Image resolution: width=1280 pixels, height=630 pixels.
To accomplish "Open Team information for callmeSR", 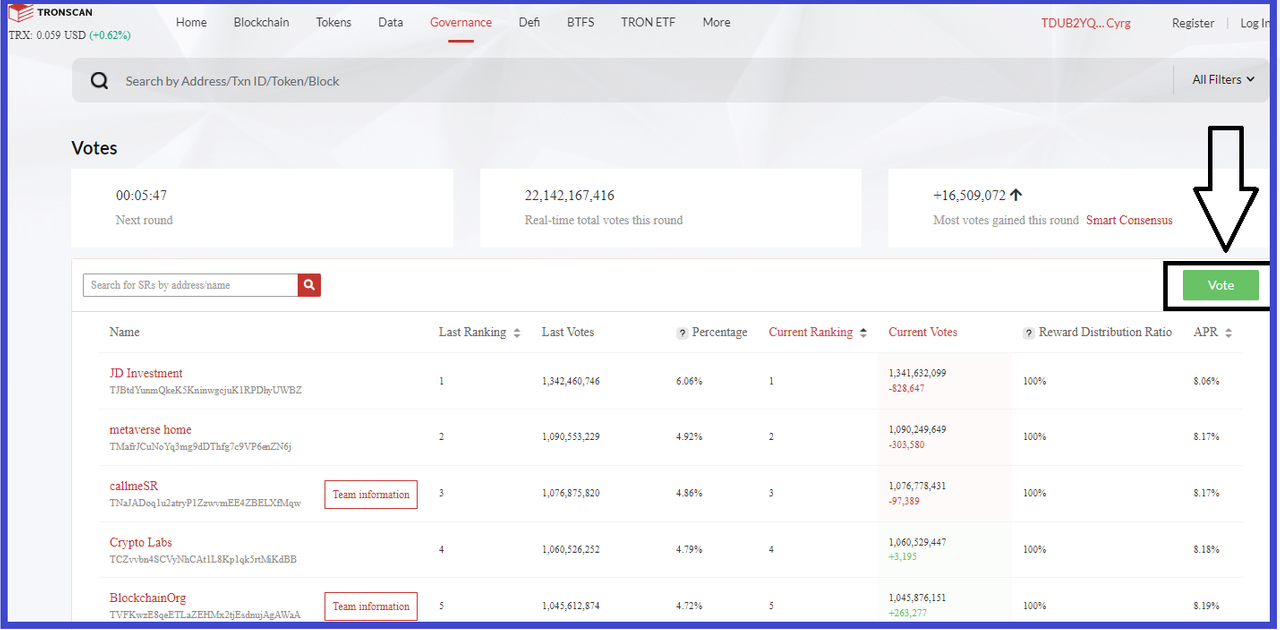I will pyautogui.click(x=371, y=495).
